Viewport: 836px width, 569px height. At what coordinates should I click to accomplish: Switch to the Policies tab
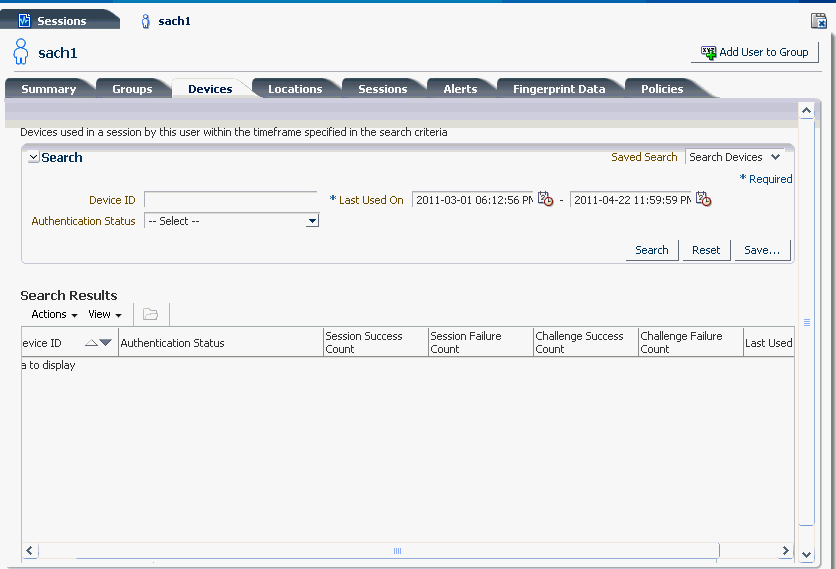(x=662, y=89)
